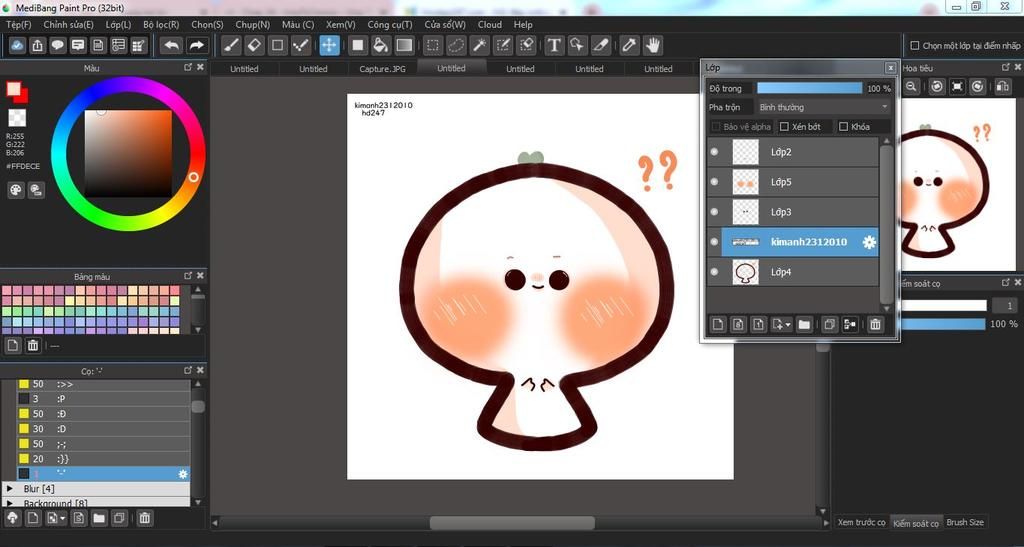Image resolution: width=1024 pixels, height=547 pixels.
Task: Open layer settings gear on kimanh2312010
Action: (x=869, y=242)
